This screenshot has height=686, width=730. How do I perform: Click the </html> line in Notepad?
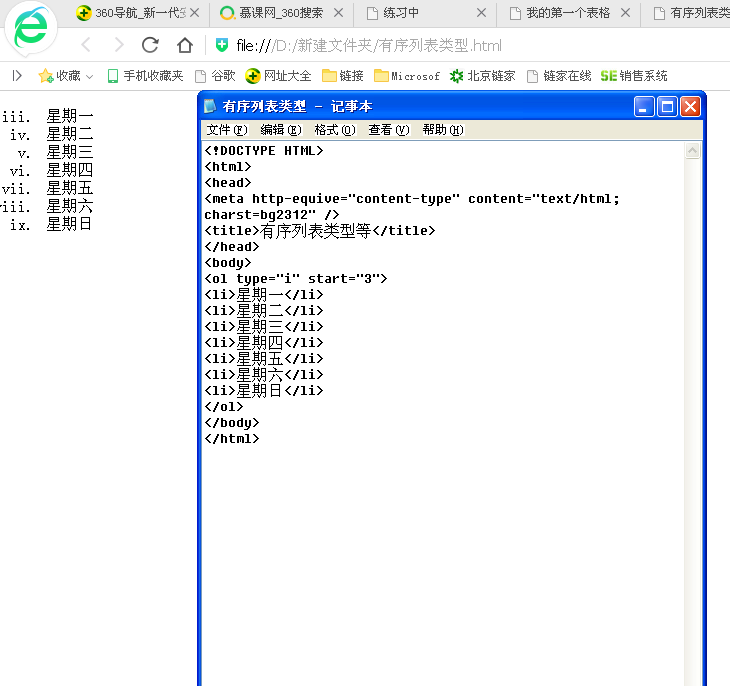[232, 439]
